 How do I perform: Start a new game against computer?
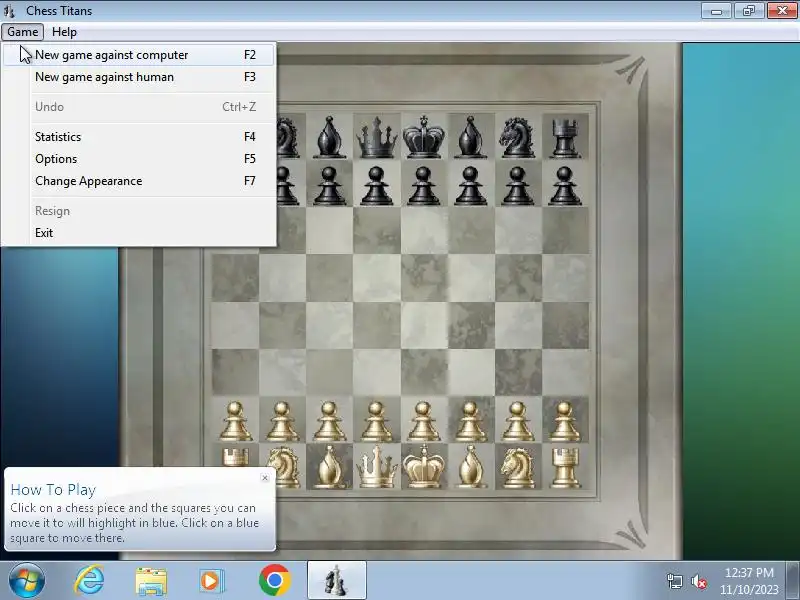coord(139,55)
